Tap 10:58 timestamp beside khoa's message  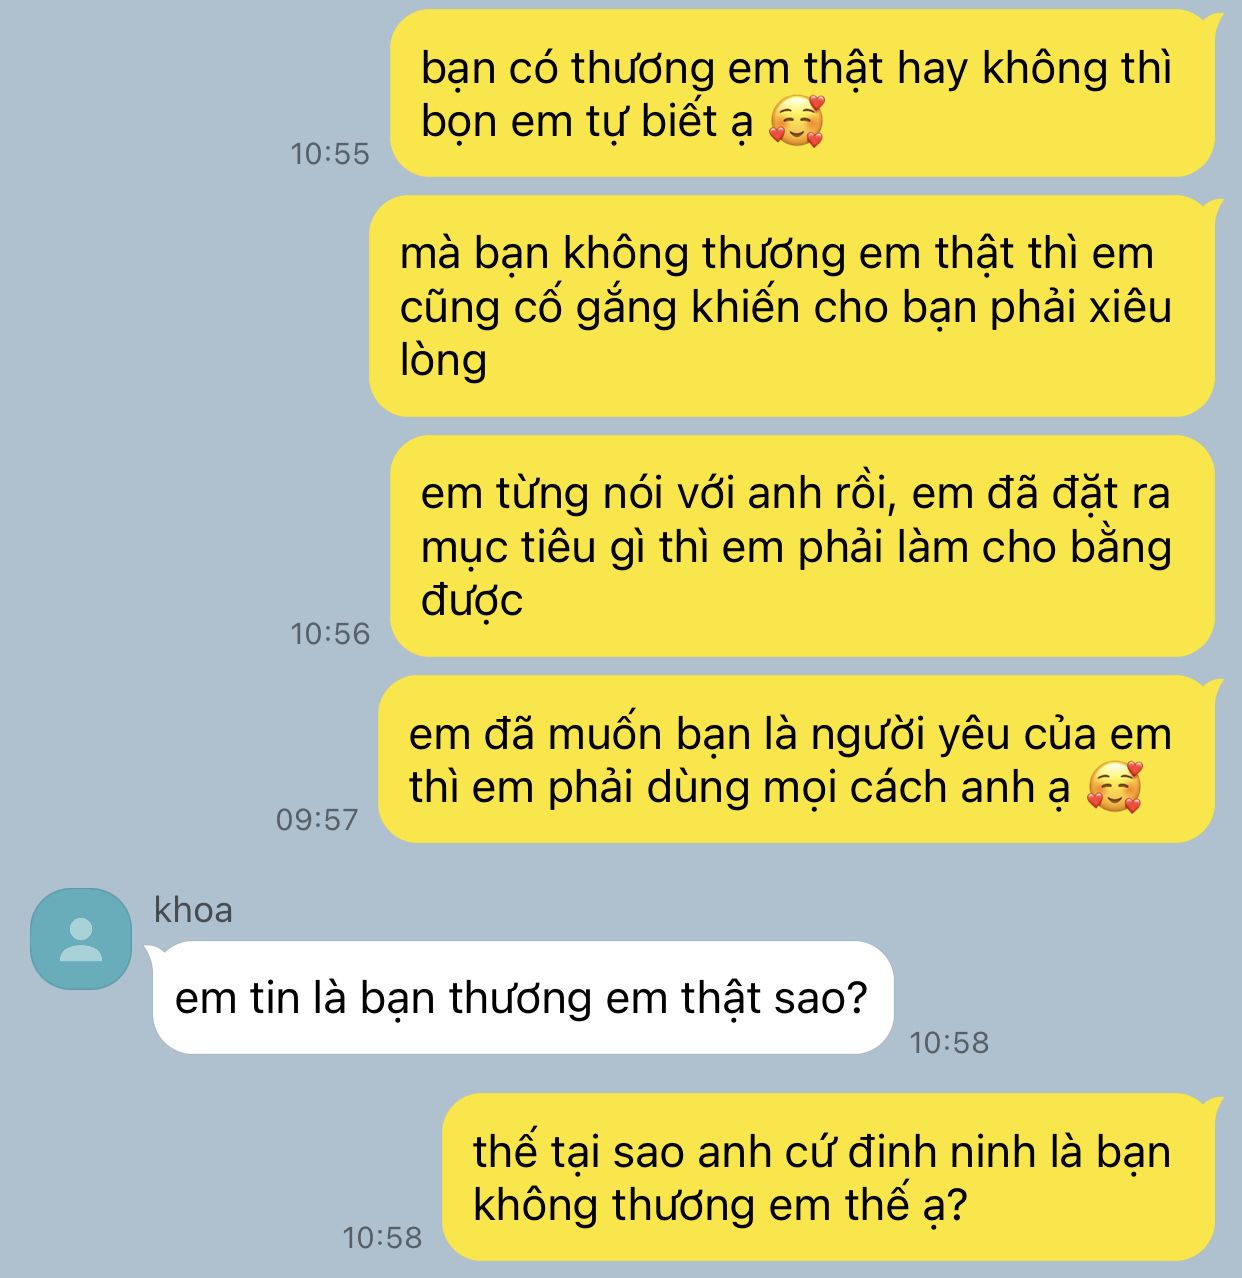949,1043
